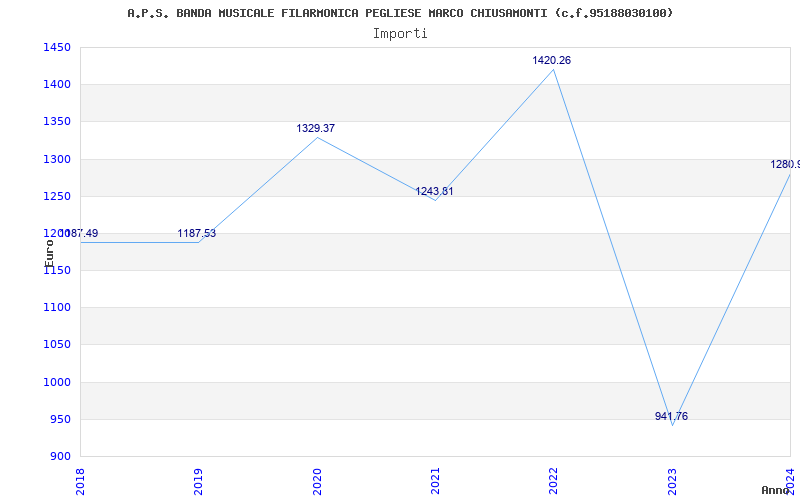This screenshot has width=800, height=500.
Task: Click the 1100 y-axis value
Action: (57, 308)
